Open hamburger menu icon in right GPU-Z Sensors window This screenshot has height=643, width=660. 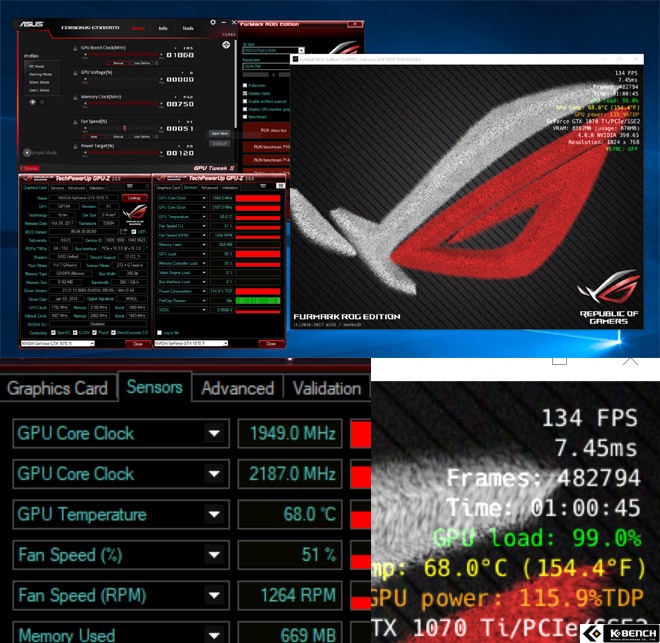click(x=280, y=186)
